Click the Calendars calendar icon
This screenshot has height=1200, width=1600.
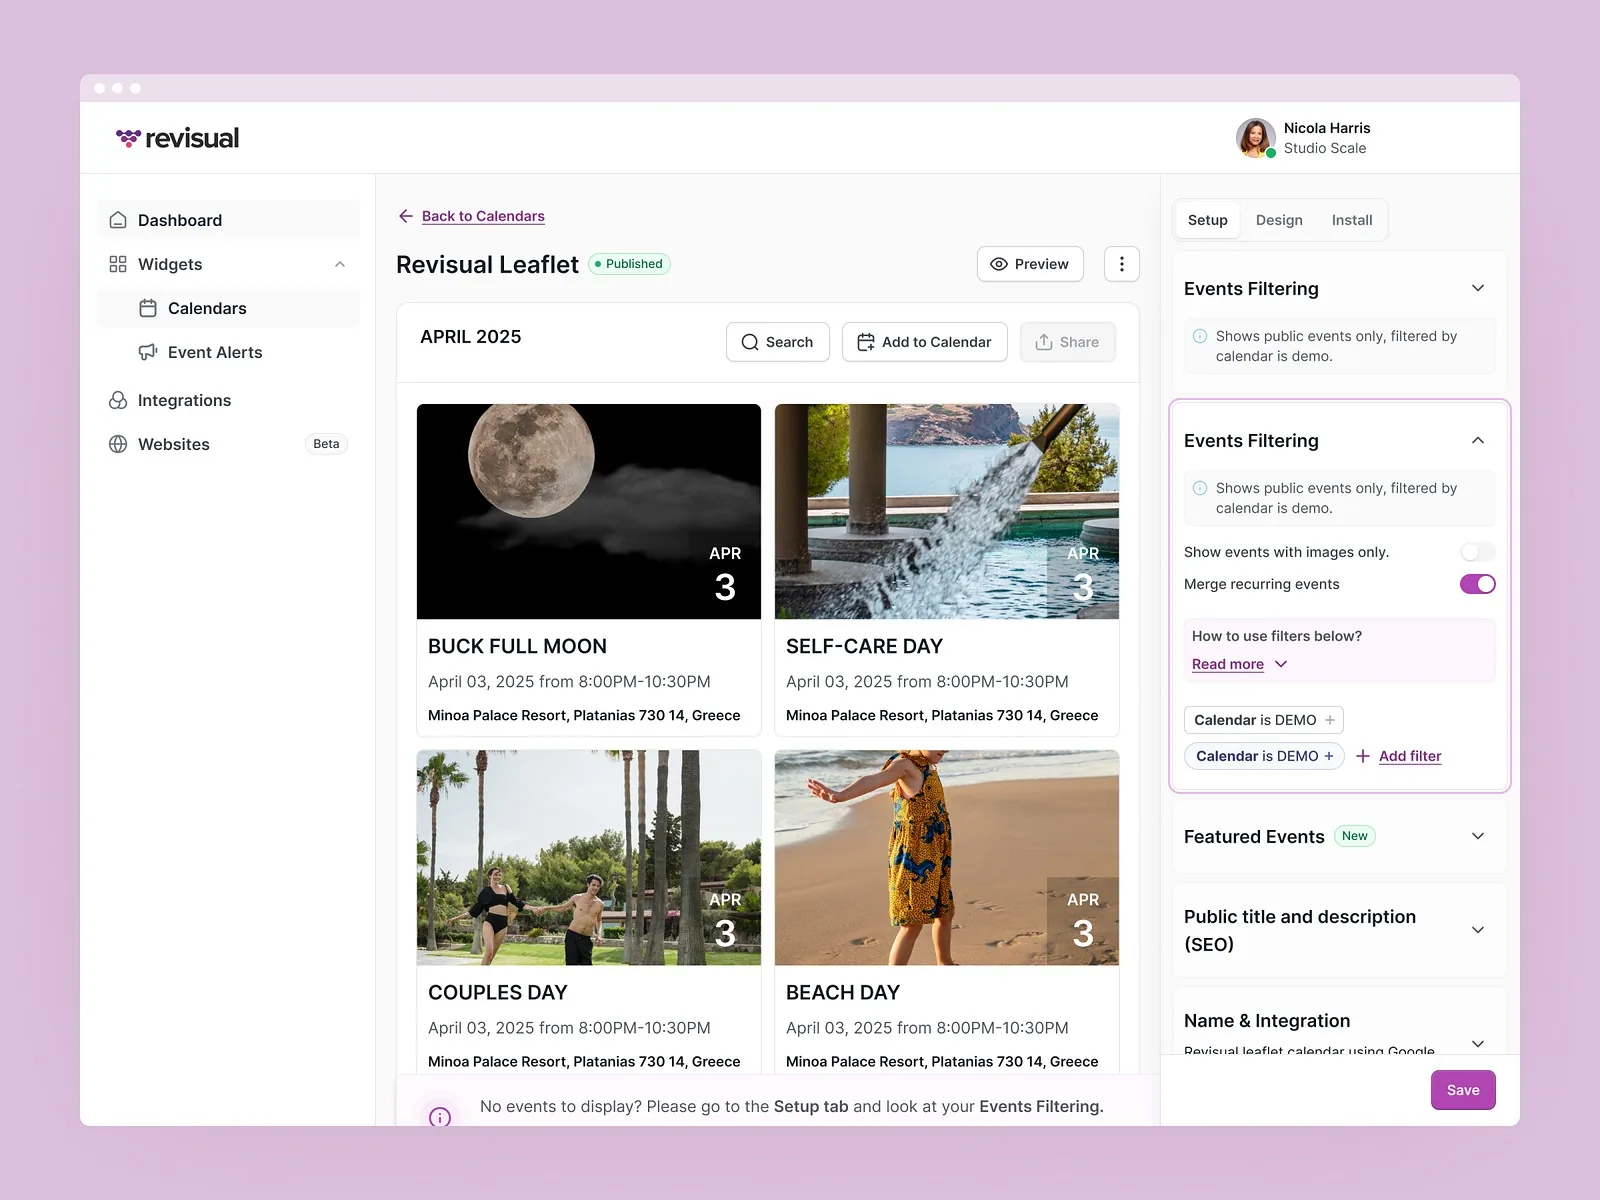pyautogui.click(x=148, y=308)
